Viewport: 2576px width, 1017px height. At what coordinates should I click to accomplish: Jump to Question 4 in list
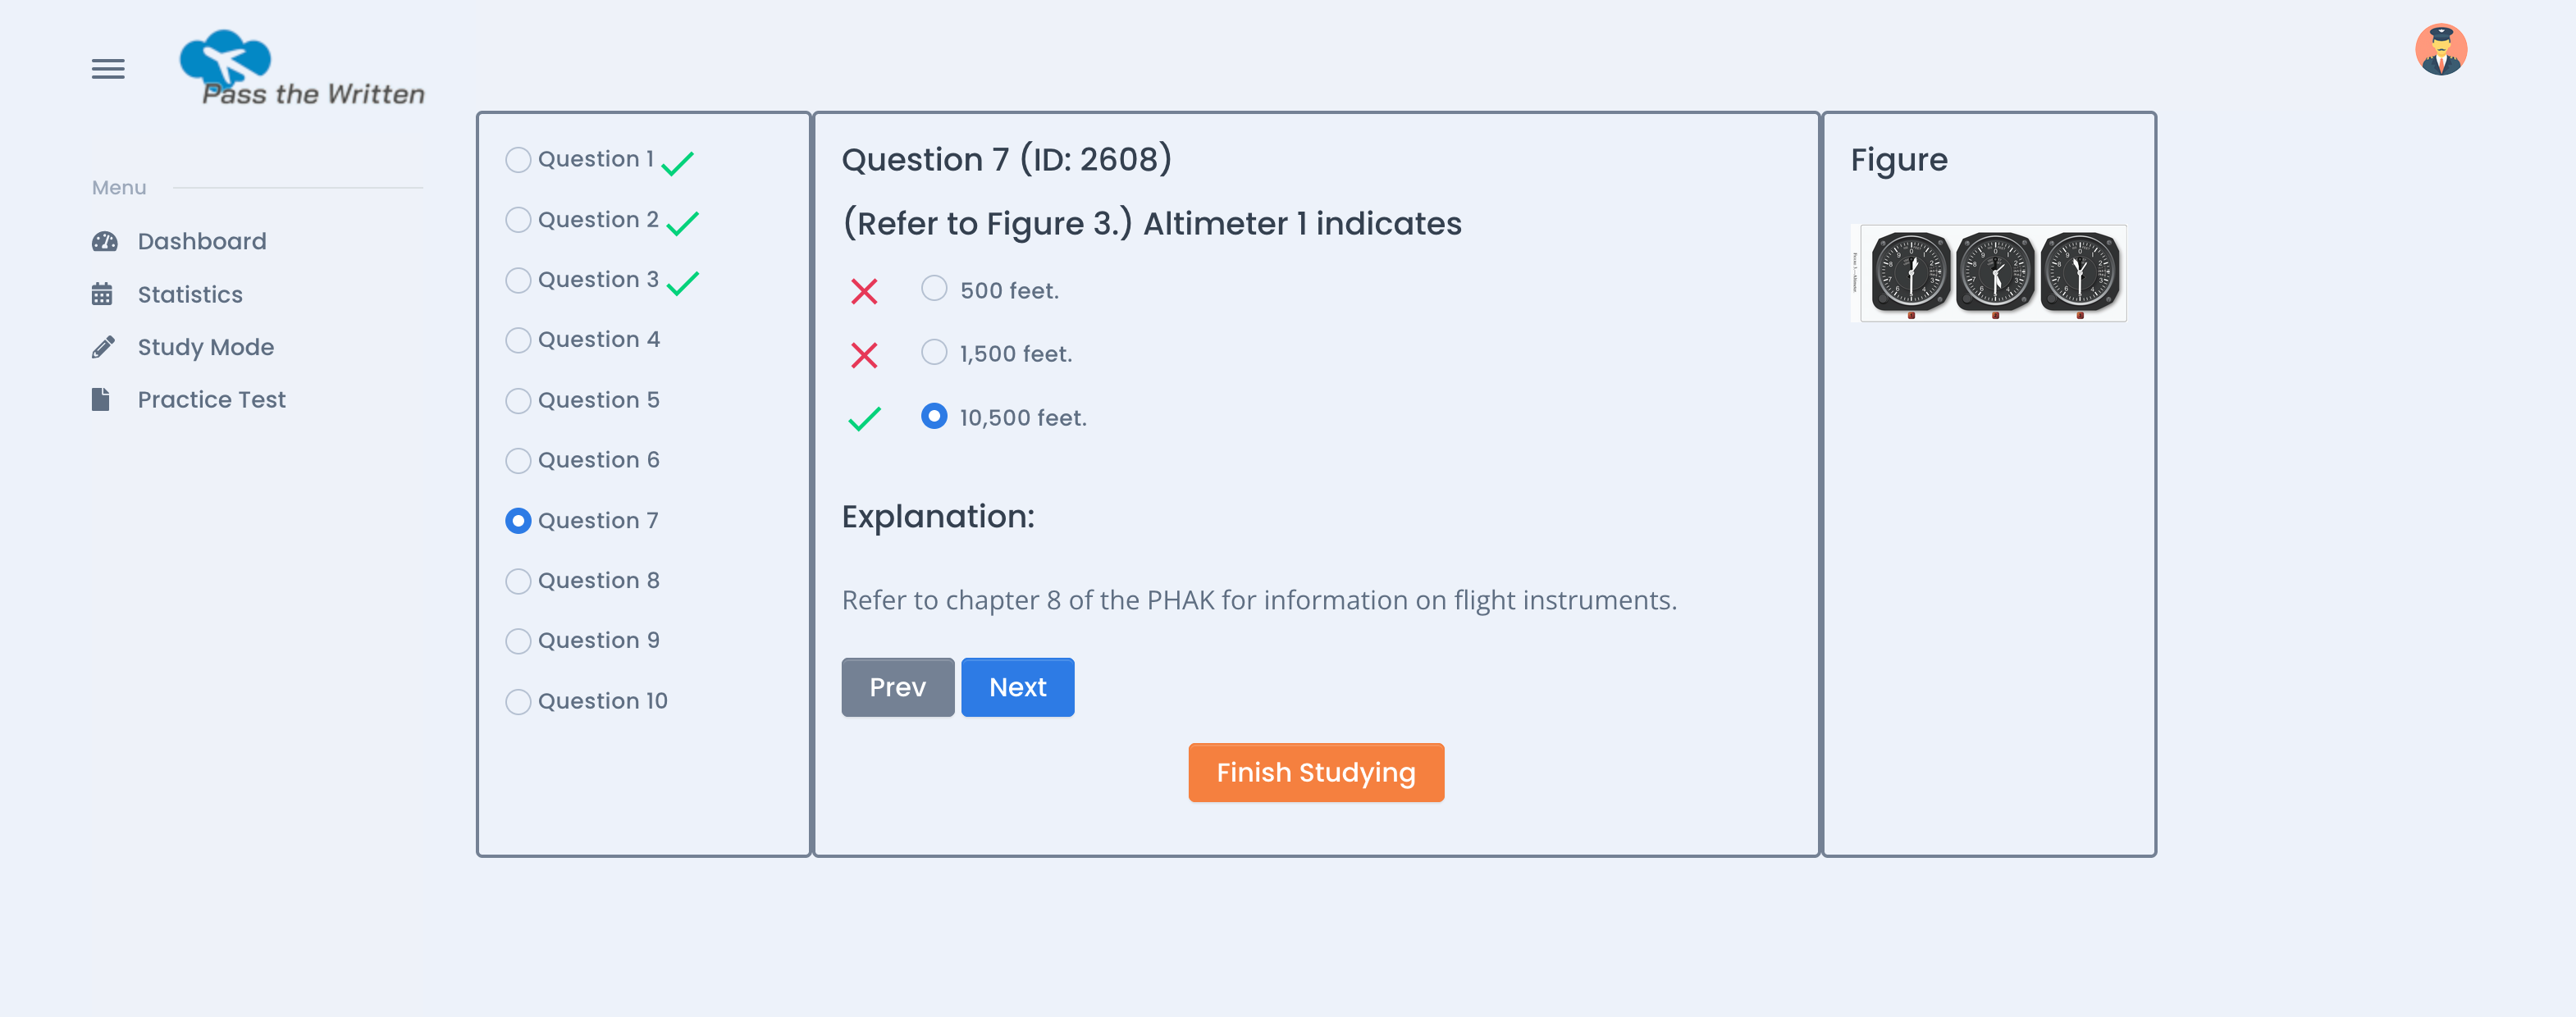click(x=518, y=340)
